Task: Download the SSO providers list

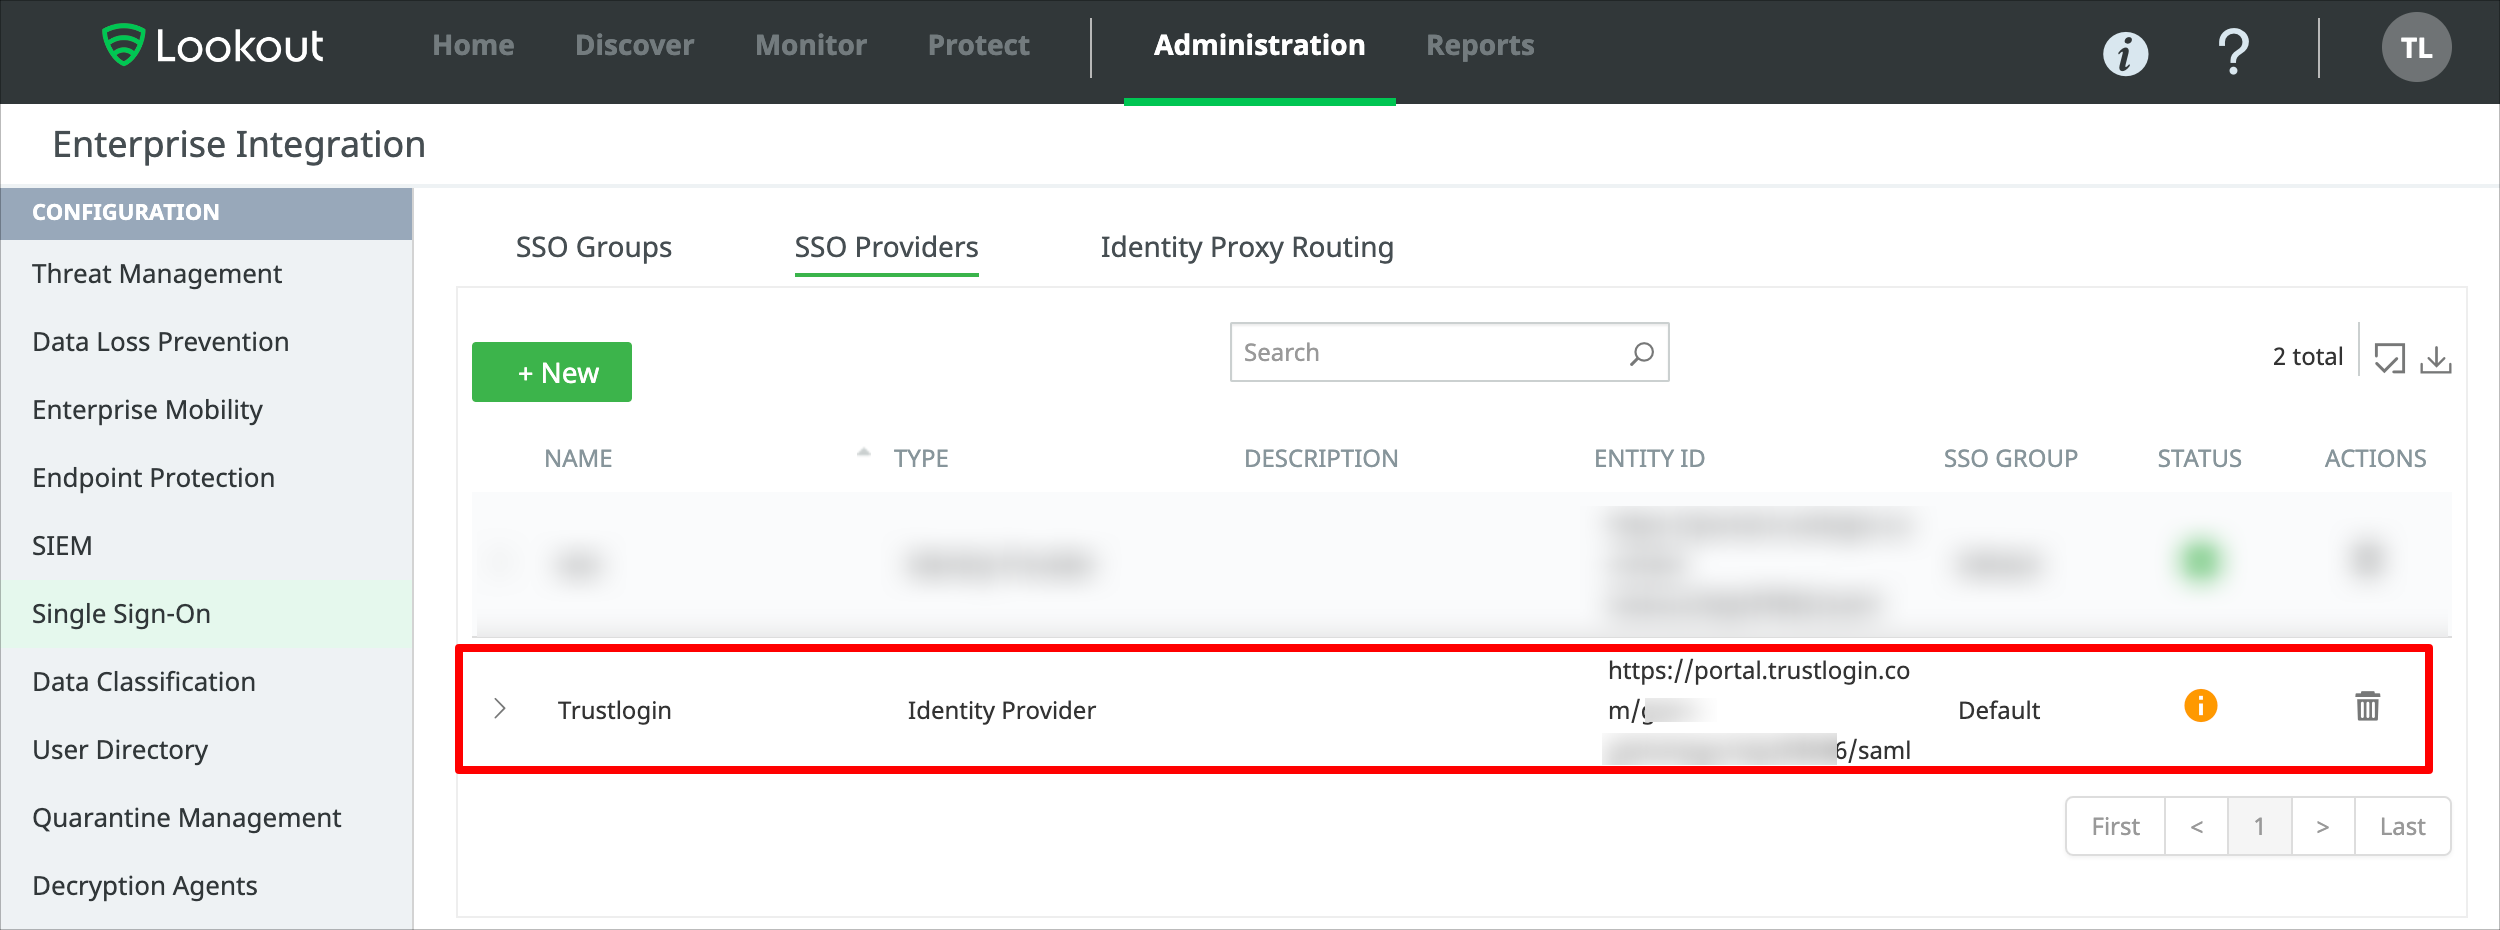Action: 2435,359
